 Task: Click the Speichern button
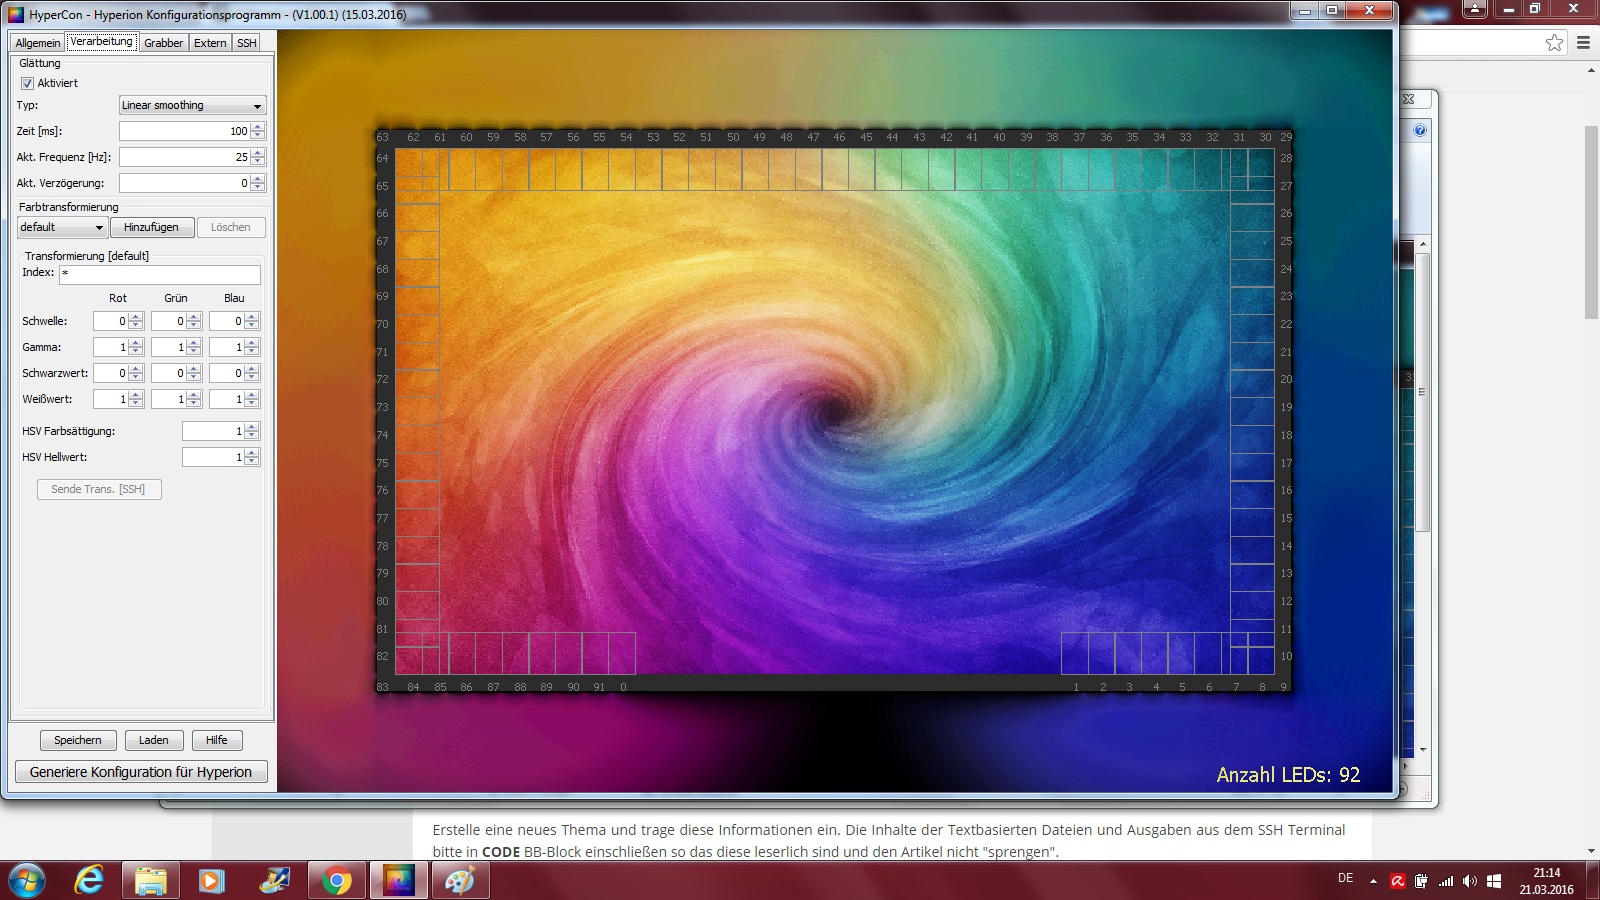[x=78, y=741]
